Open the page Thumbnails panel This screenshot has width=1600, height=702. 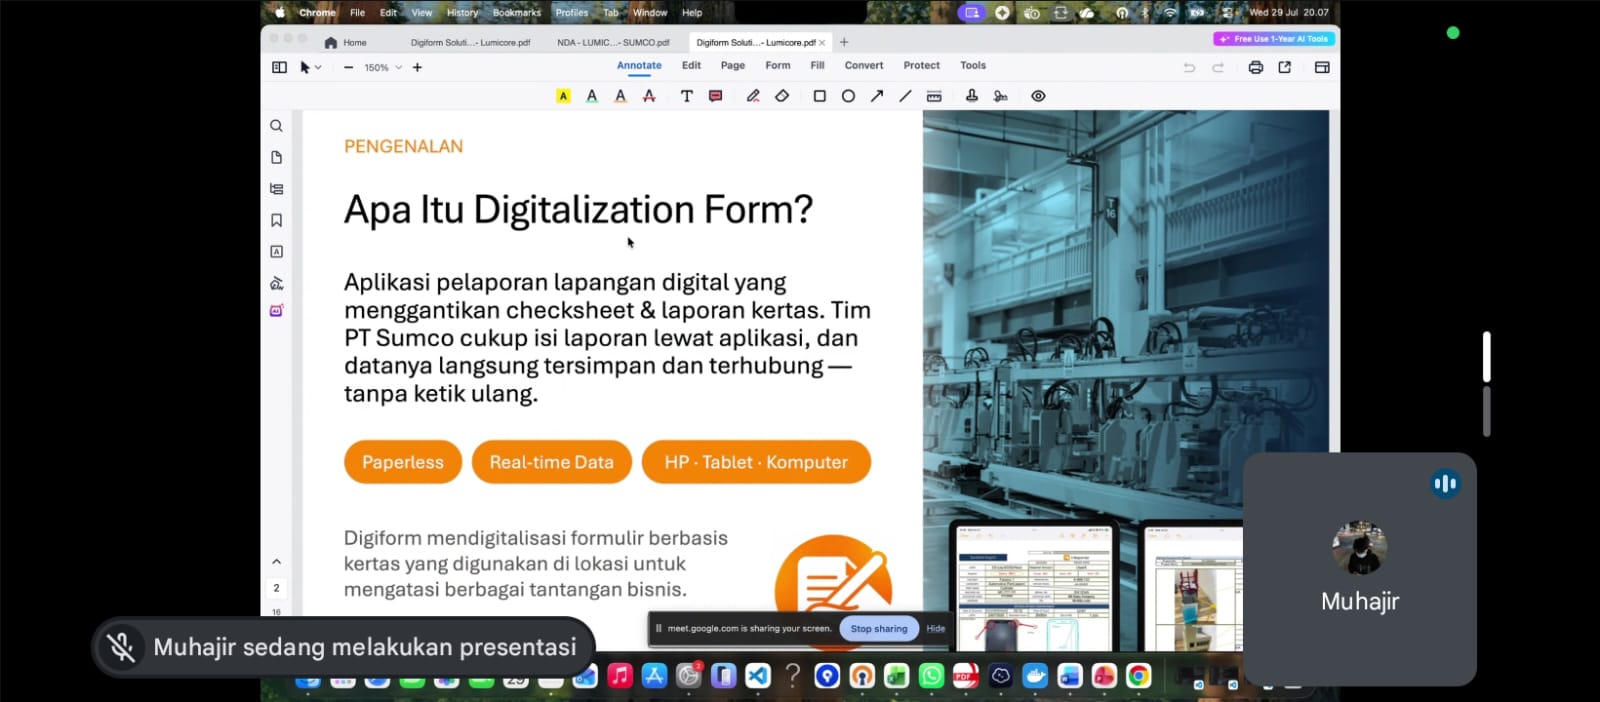point(276,157)
